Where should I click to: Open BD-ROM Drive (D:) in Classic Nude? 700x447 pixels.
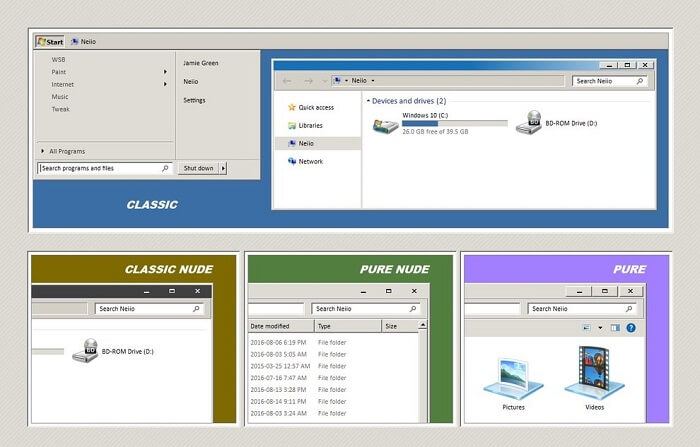pyautogui.click(x=113, y=351)
